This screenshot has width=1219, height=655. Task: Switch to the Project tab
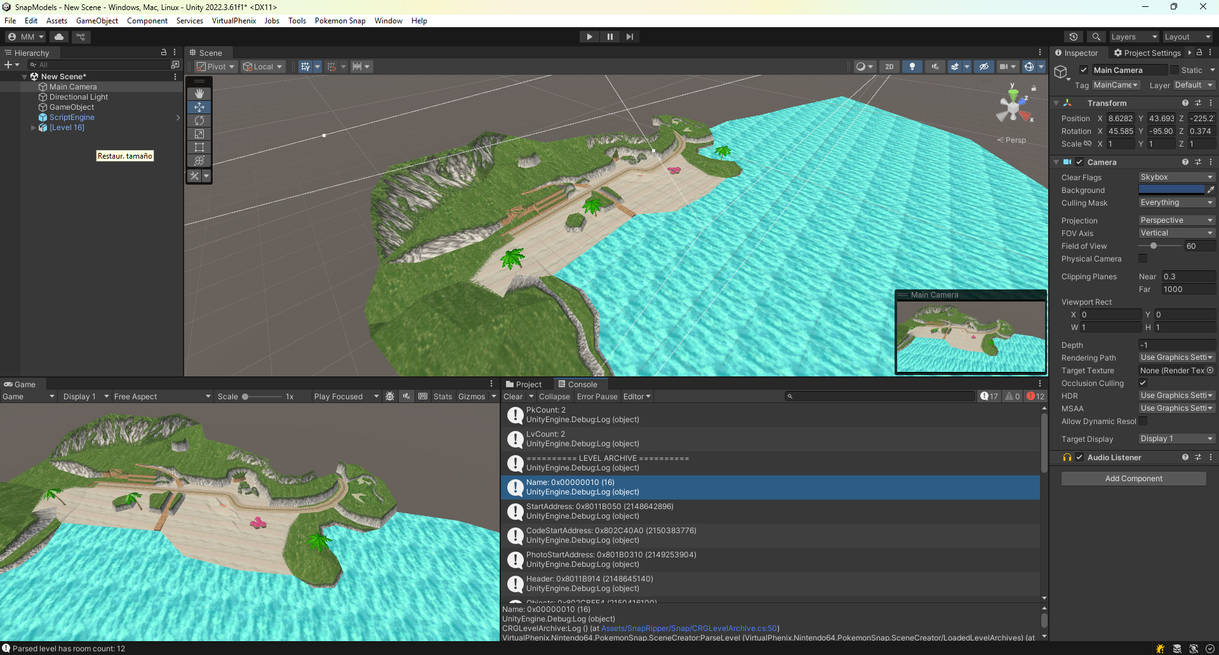[x=524, y=384]
